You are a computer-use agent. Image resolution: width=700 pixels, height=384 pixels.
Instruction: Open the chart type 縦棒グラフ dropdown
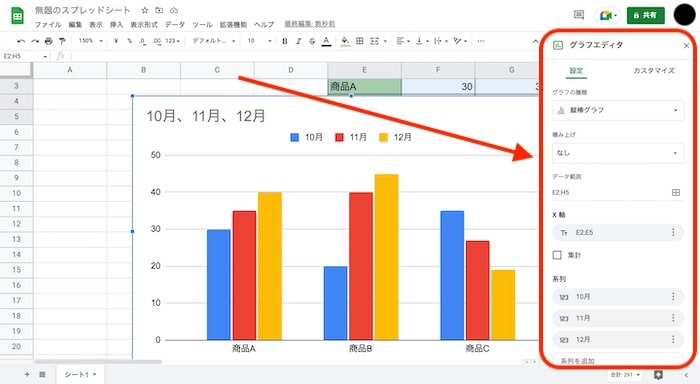[618, 110]
